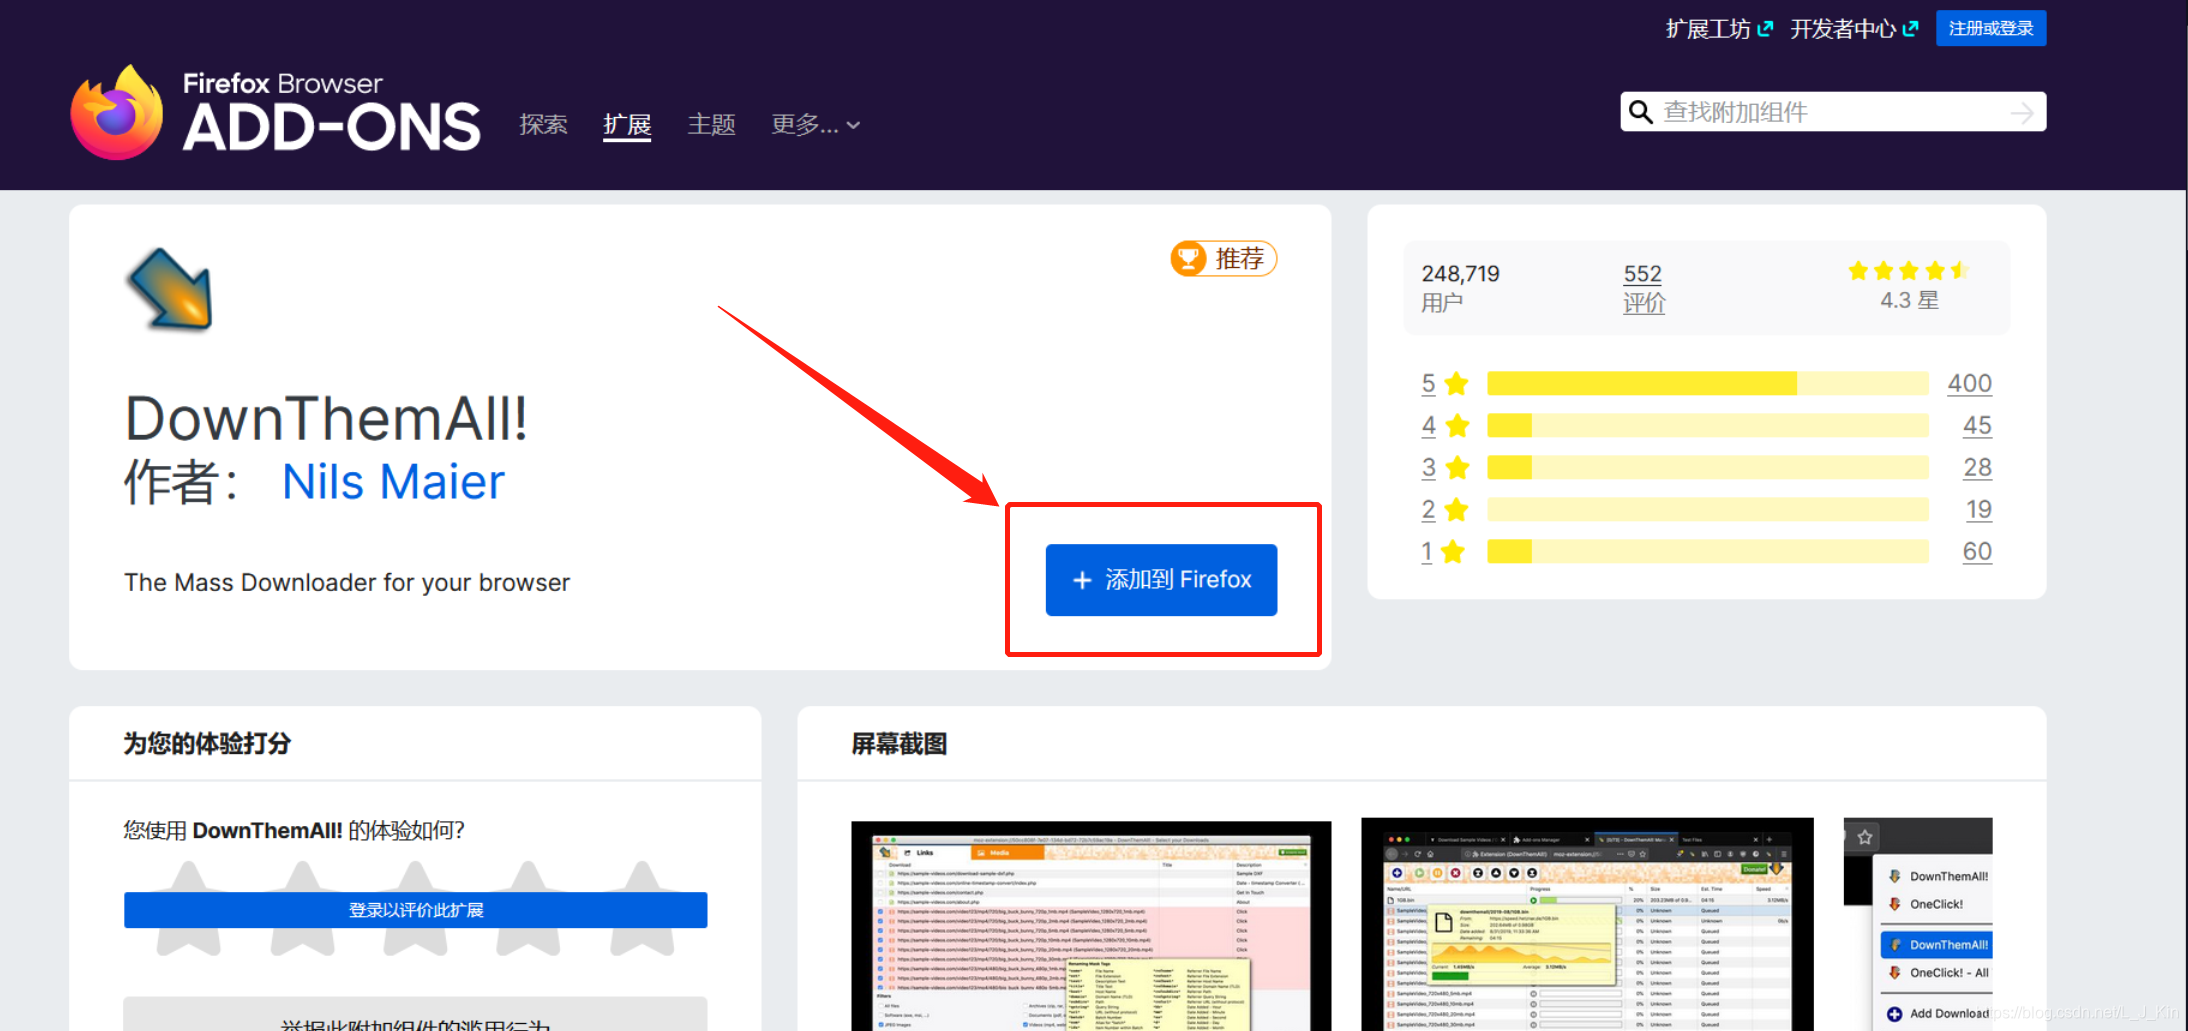2188x1031 pixels.
Task: Click the 2-star rating bar
Action: [x=1708, y=509]
